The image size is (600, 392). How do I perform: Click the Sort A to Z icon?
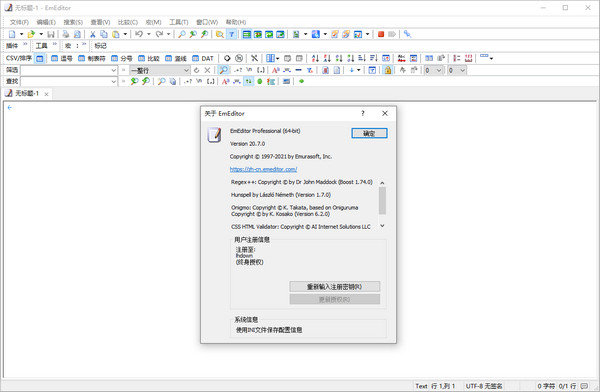coord(315,58)
